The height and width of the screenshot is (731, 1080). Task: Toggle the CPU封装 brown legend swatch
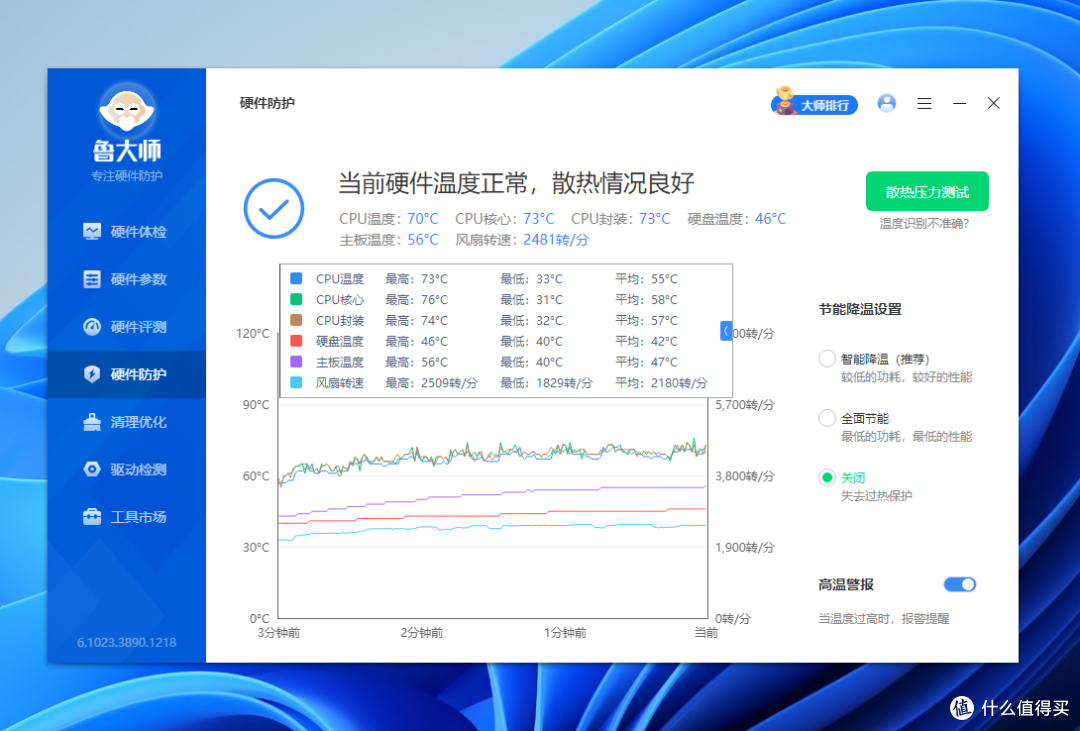click(x=296, y=320)
